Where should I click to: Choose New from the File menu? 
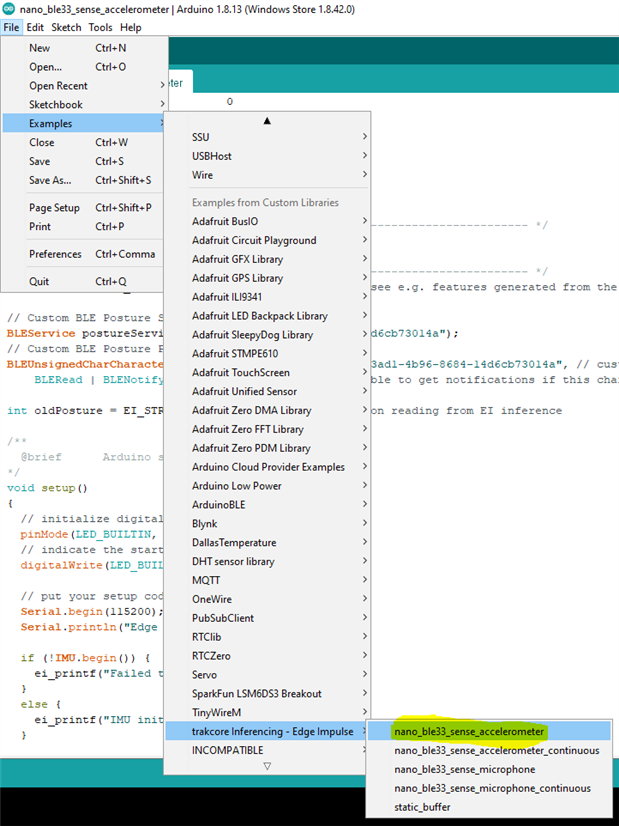coord(84,48)
